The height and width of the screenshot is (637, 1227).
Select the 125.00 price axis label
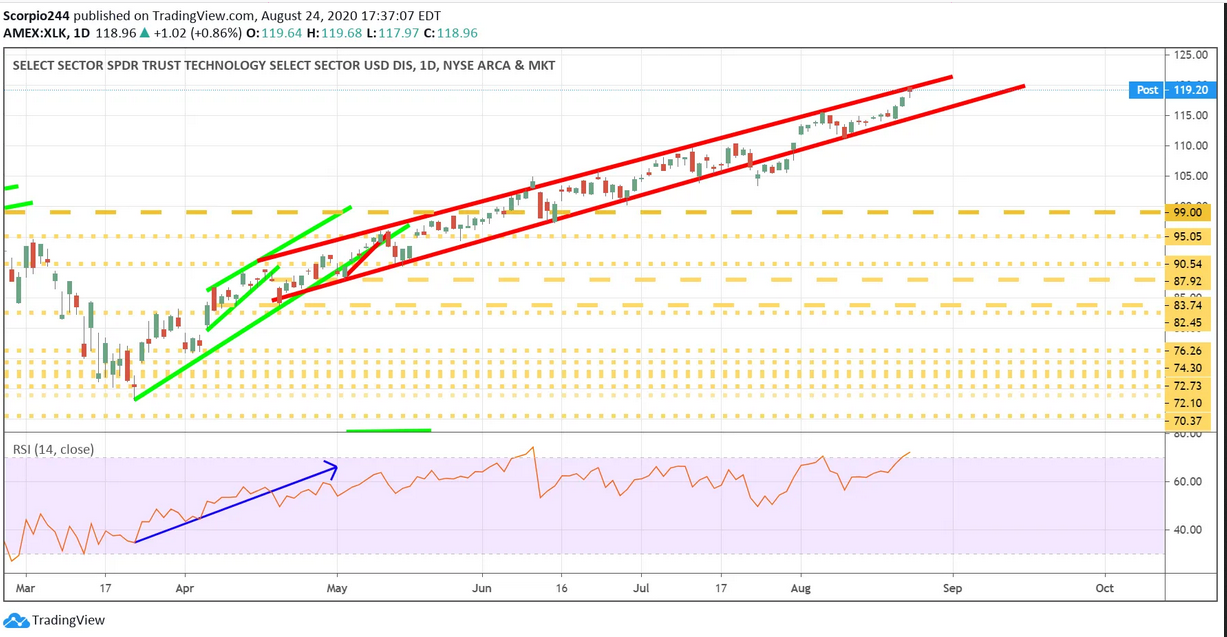pyautogui.click(x=1190, y=54)
